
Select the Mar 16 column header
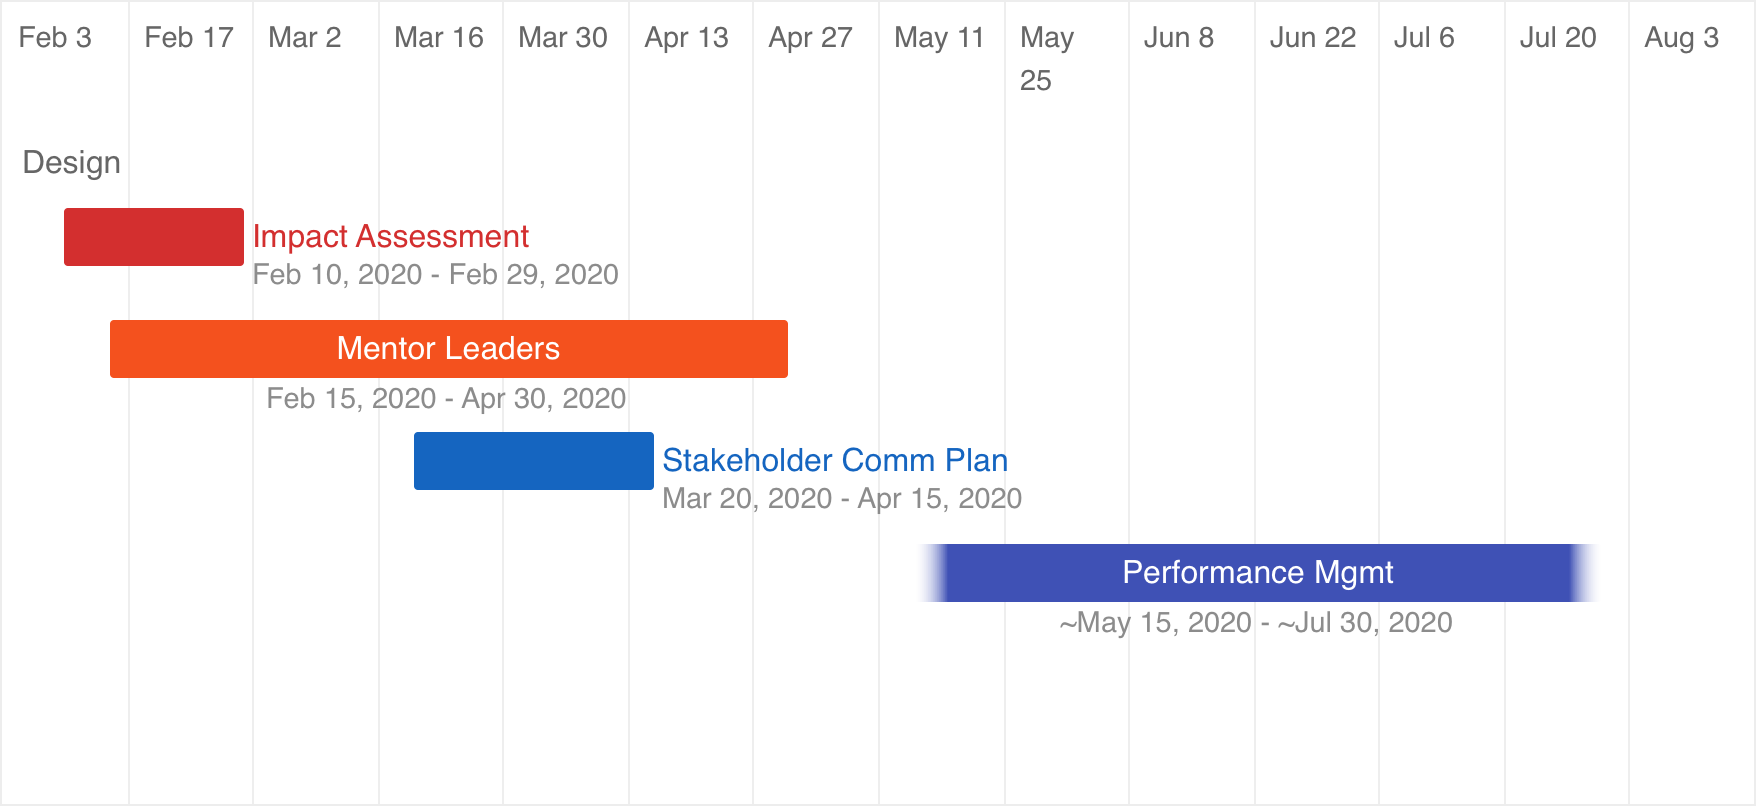(439, 38)
